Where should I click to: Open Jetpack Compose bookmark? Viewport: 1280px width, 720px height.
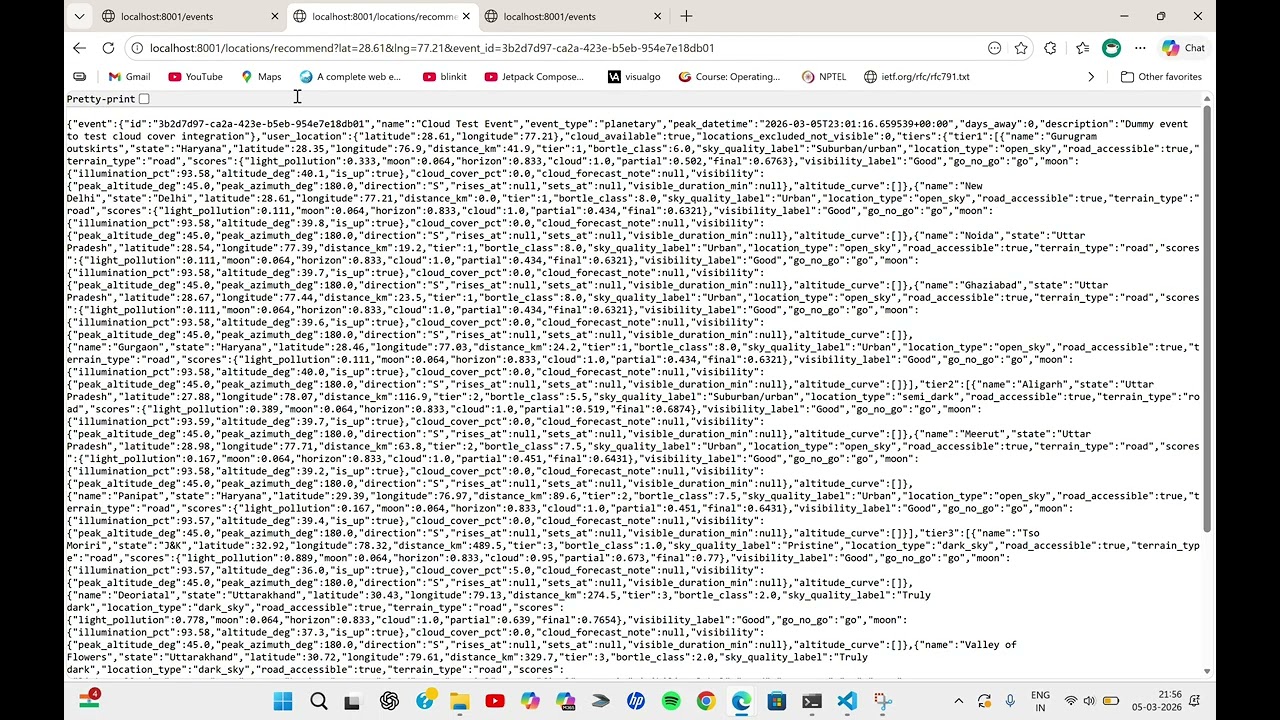click(x=534, y=77)
